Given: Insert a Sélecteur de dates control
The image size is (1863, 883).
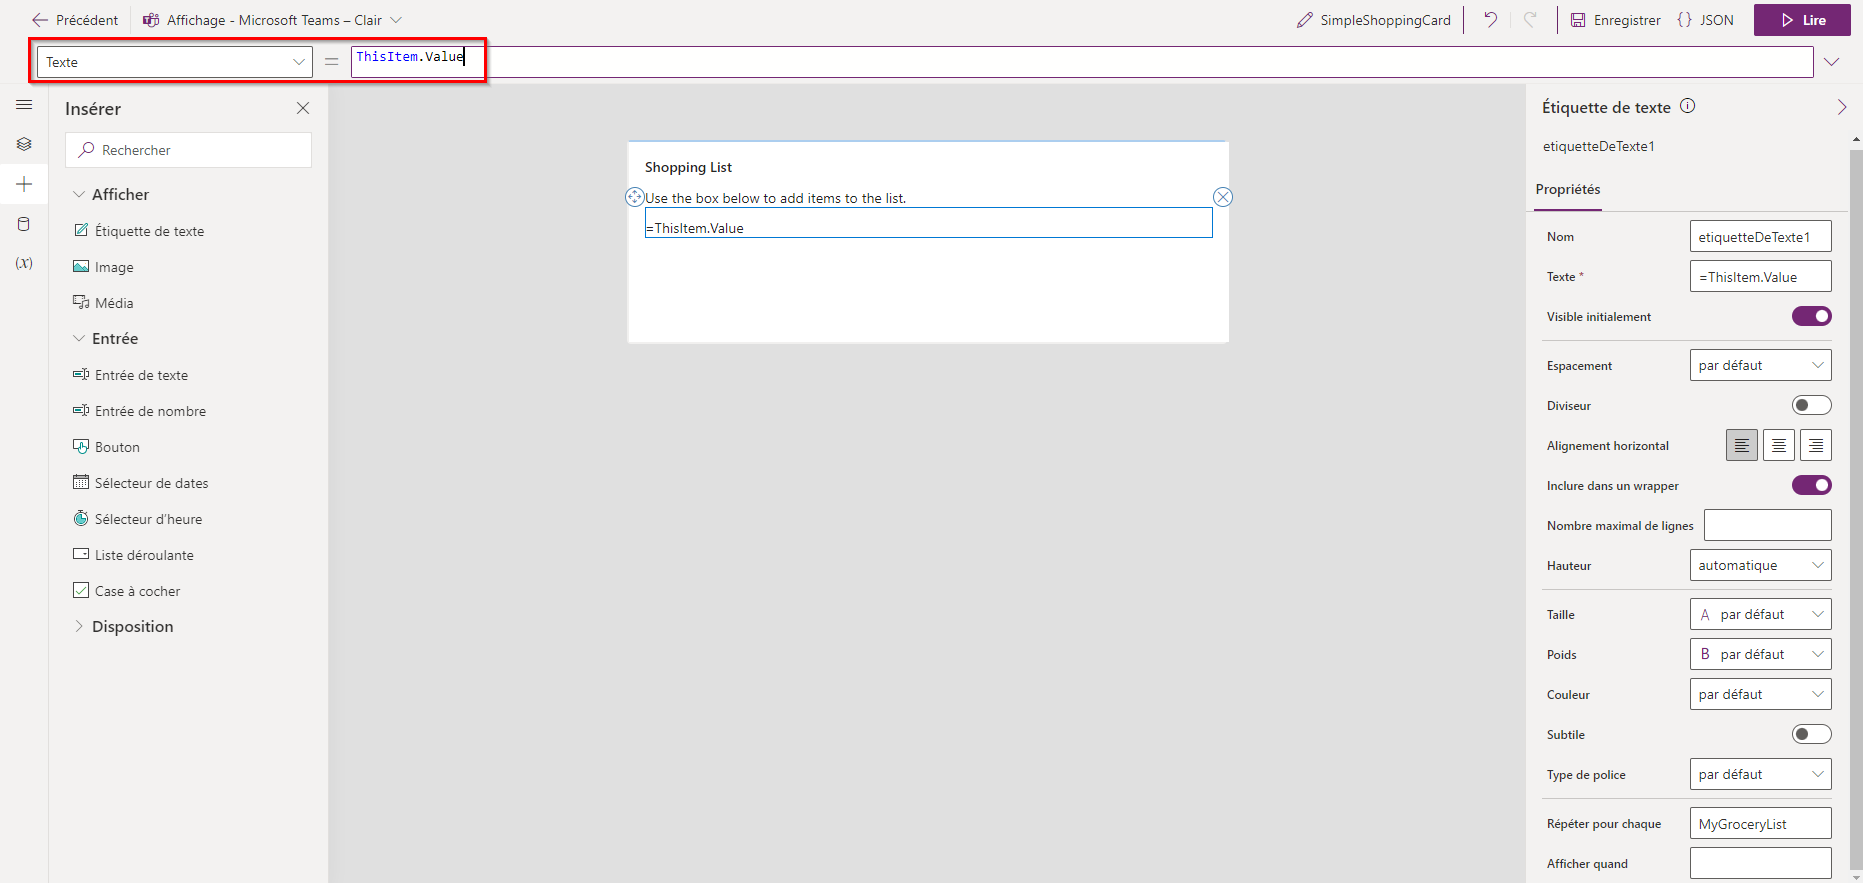Looking at the screenshot, I should 141,483.
